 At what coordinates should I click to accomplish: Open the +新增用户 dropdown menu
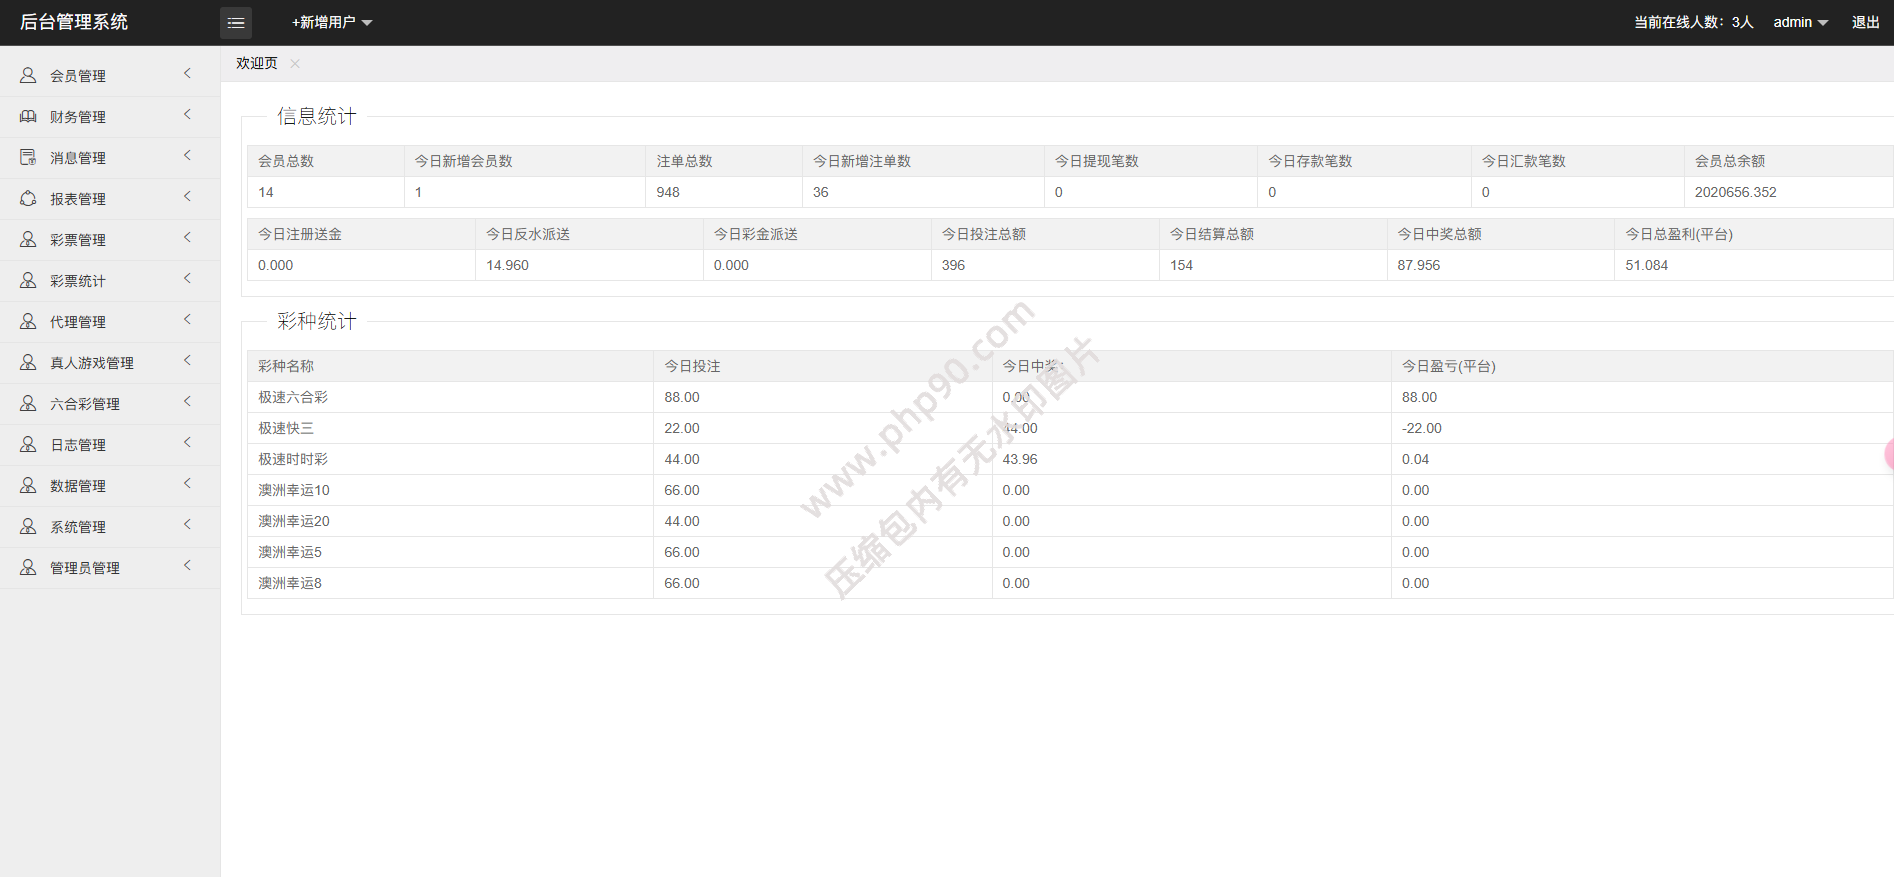tap(331, 22)
